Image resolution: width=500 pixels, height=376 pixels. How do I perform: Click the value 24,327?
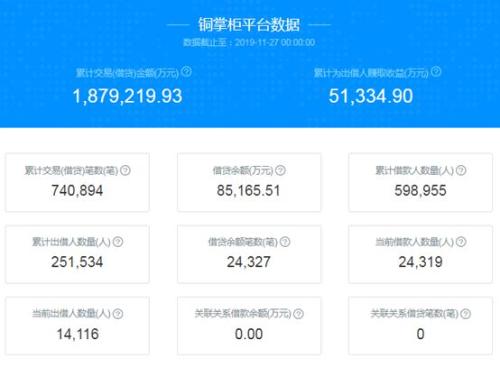(249, 262)
